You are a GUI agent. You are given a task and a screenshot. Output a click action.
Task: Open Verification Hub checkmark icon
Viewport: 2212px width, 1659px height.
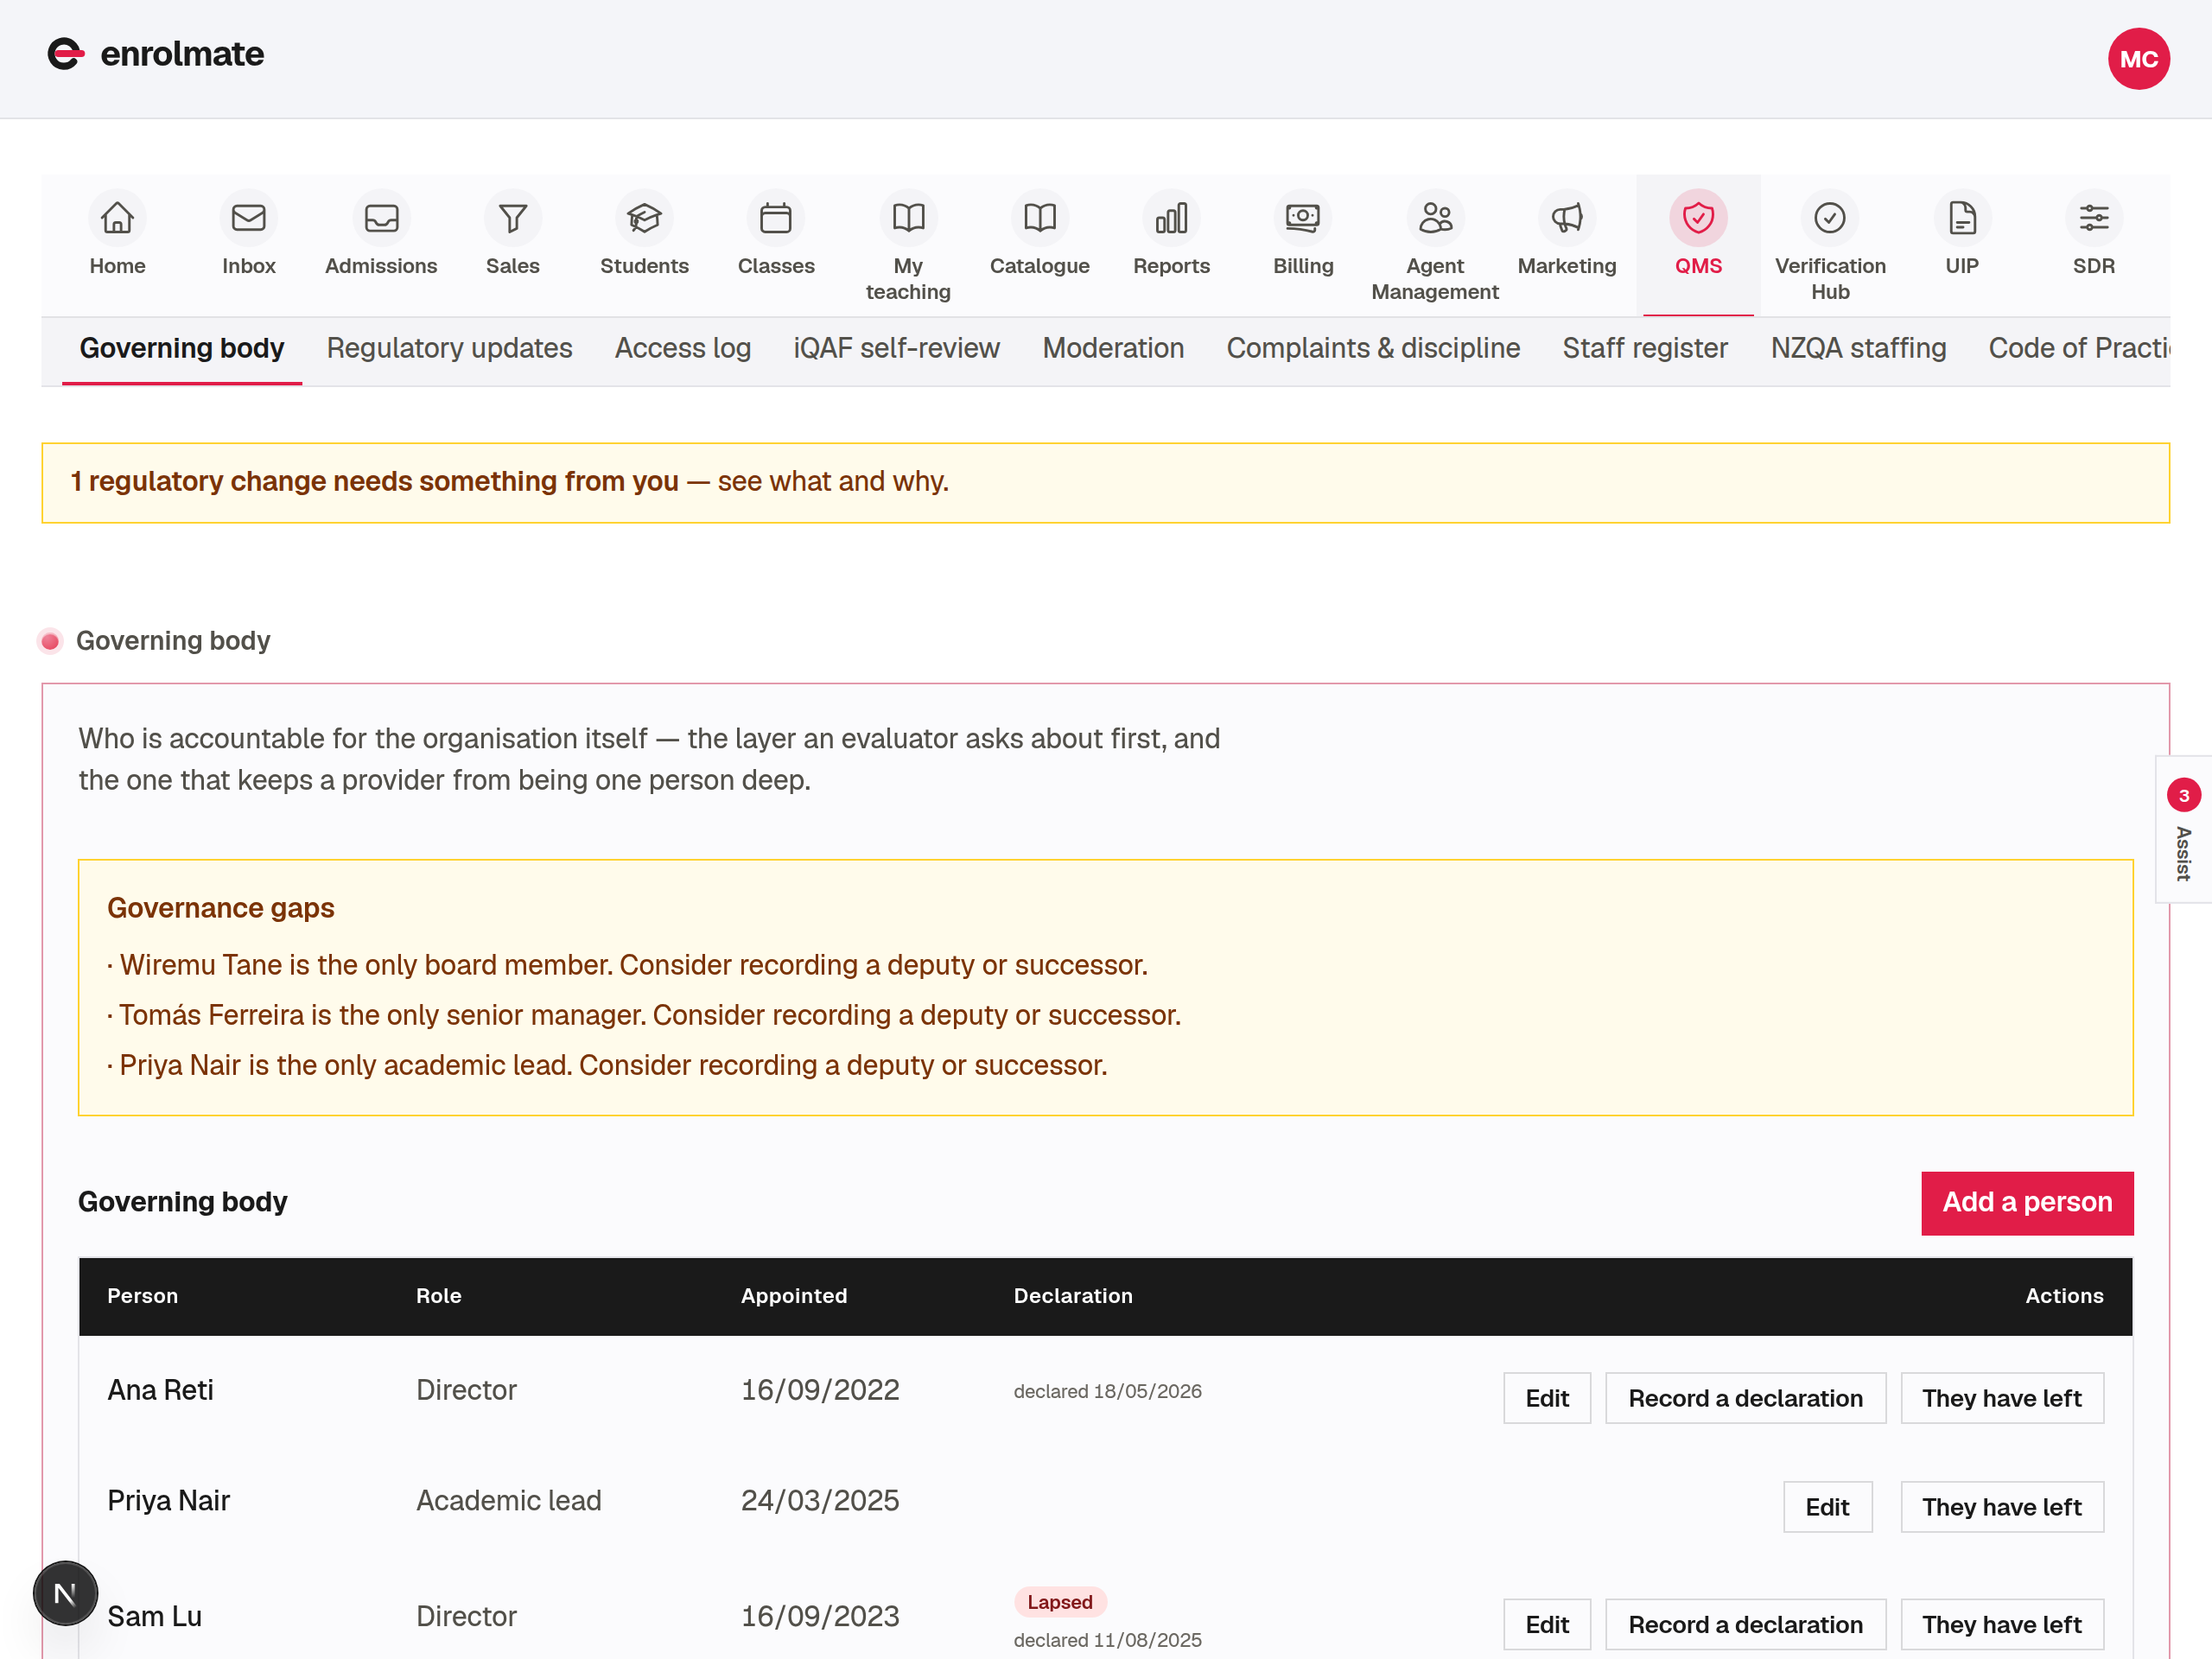1830,217
